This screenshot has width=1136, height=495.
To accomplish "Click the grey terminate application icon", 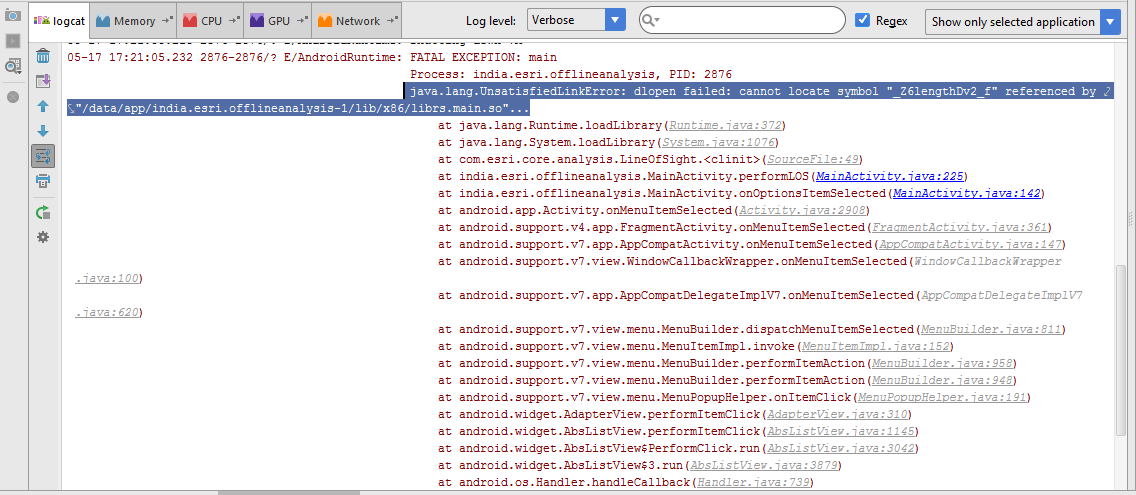I will click(12, 96).
